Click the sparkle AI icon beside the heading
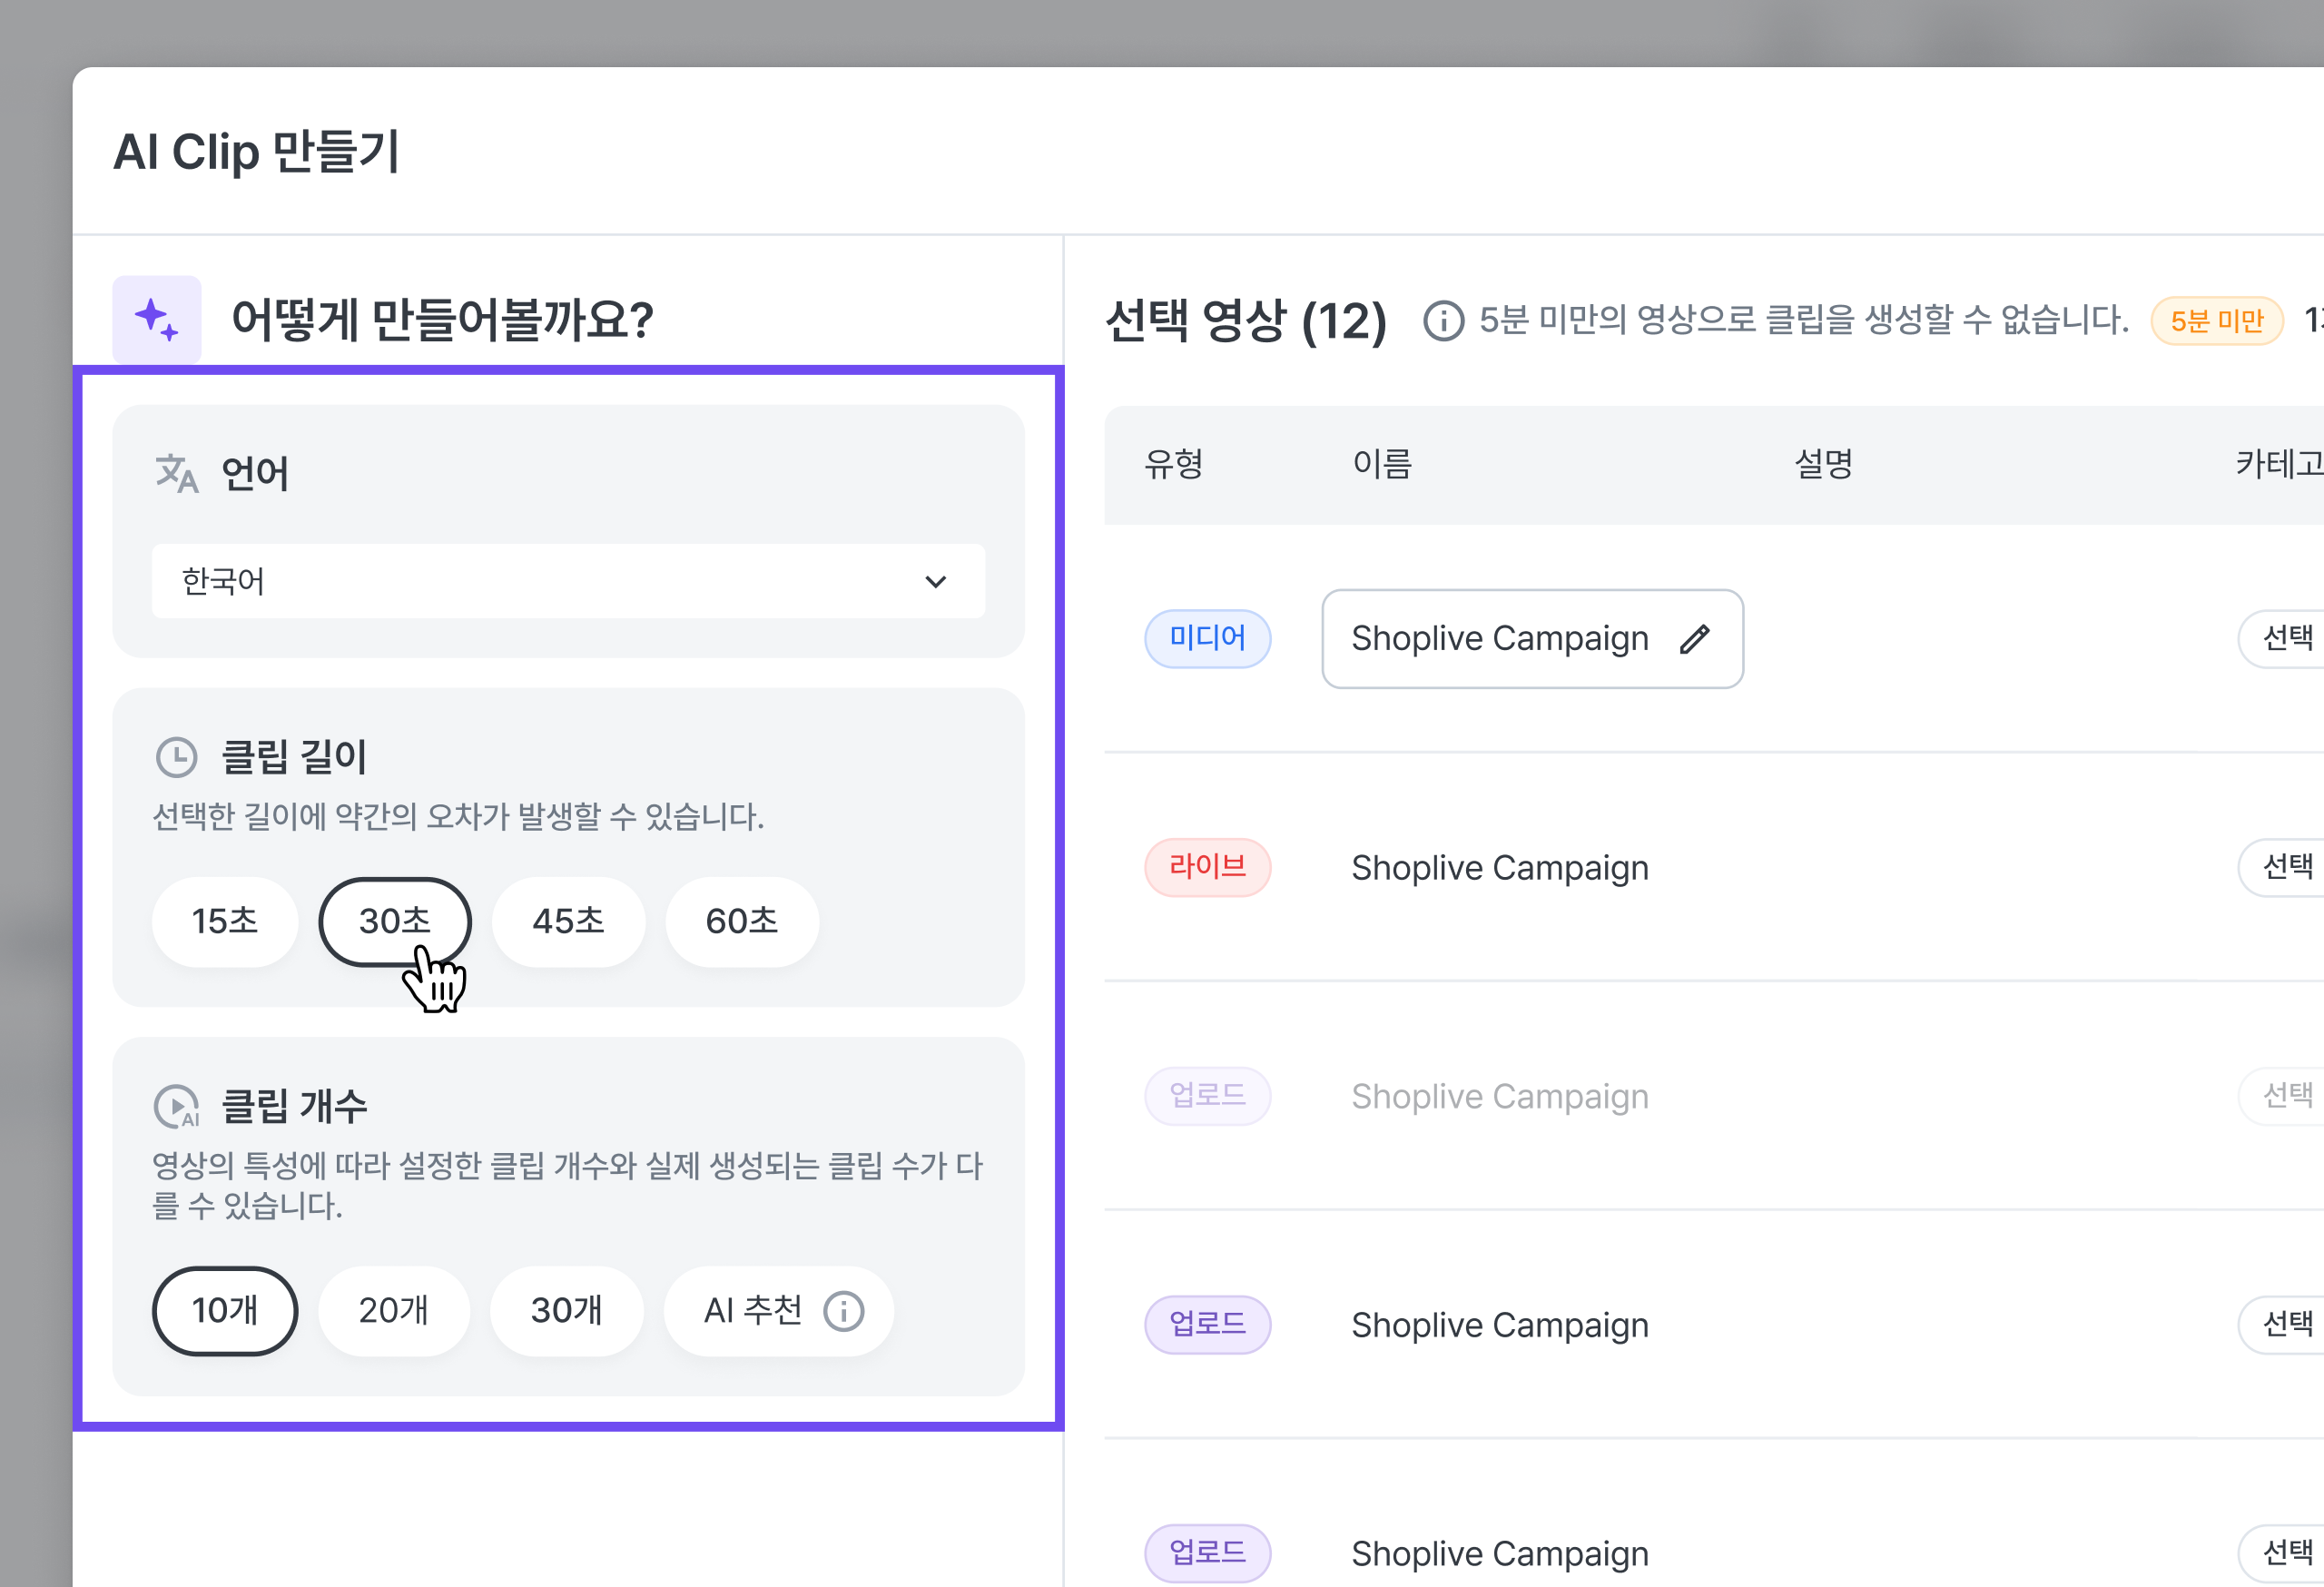This screenshot has width=2324, height=1587. [157, 319]
